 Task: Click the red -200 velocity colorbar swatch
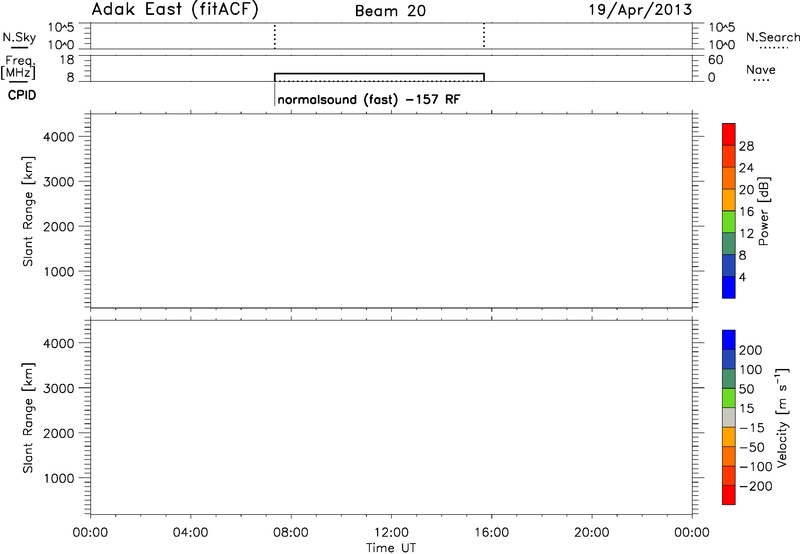pos(729,495)
